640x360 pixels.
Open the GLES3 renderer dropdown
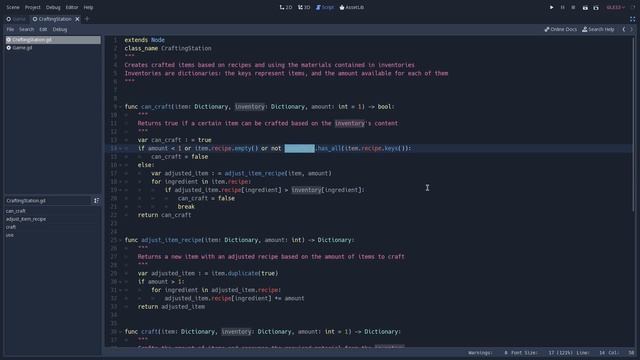[615, 7]
